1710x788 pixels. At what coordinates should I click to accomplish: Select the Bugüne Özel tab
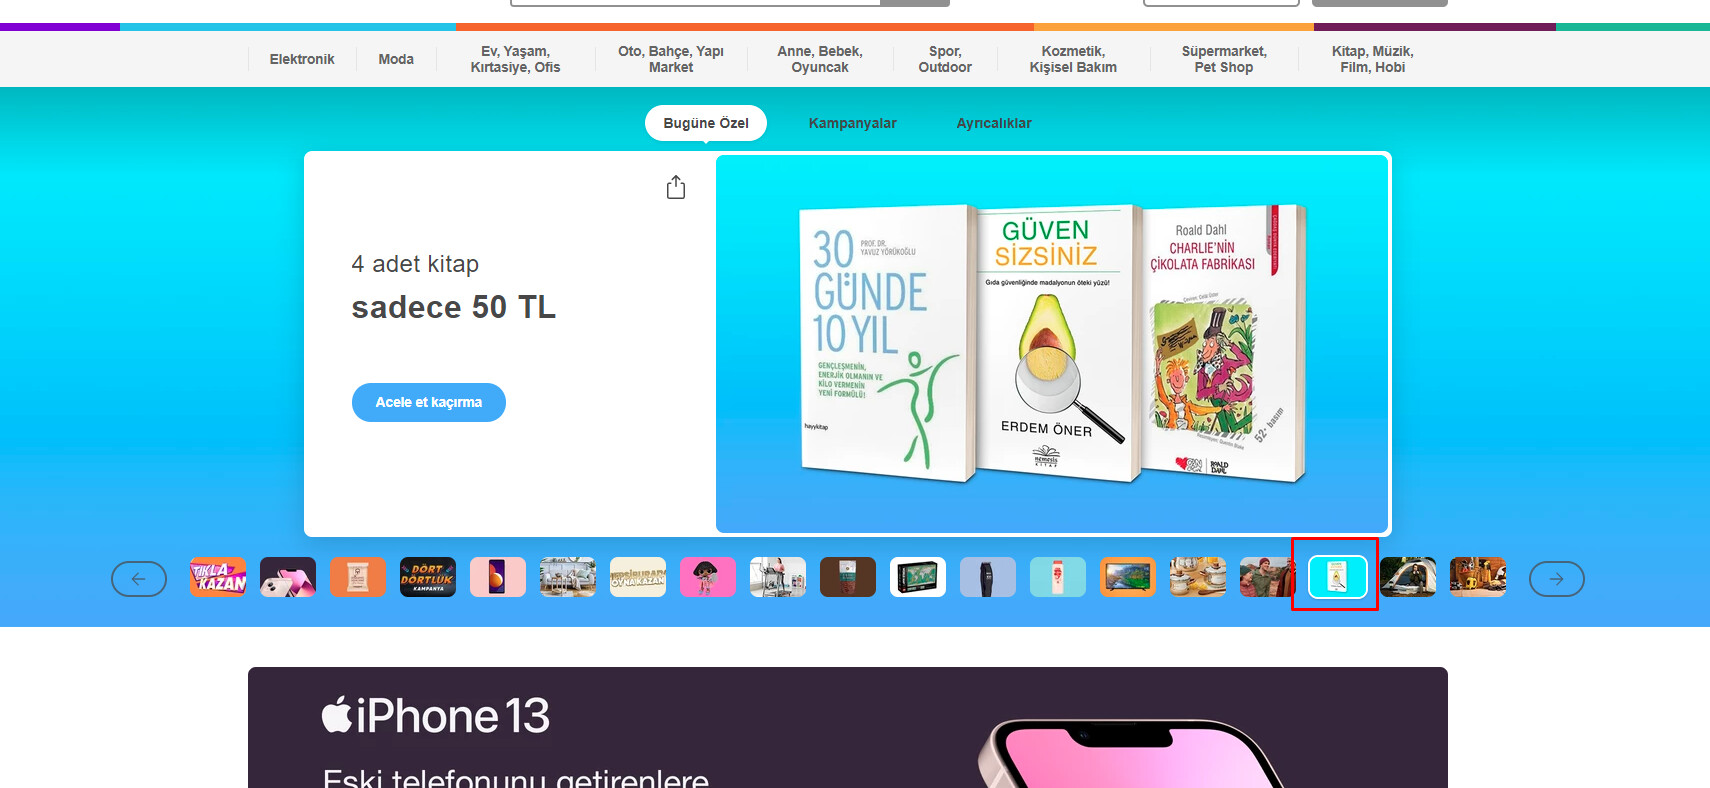(706, 123)
